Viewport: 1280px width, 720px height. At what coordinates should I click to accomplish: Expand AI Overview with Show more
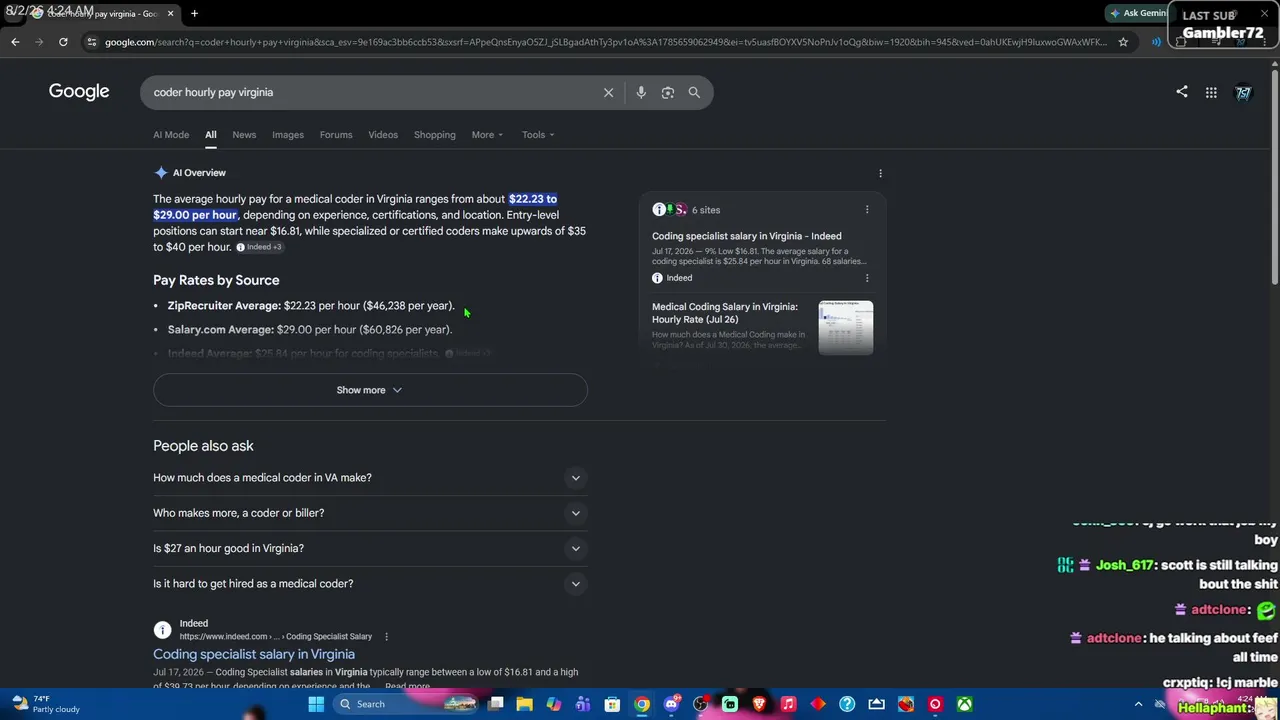click(370, 390)
